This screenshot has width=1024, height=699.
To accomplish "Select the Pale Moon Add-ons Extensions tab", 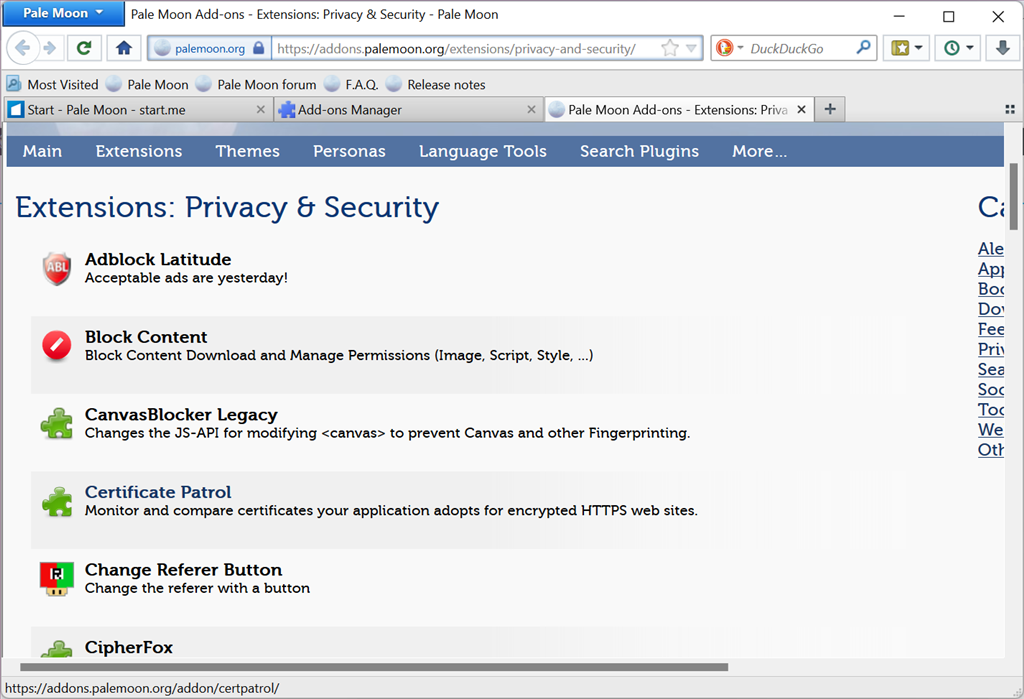I will click(x=679, y=110).
